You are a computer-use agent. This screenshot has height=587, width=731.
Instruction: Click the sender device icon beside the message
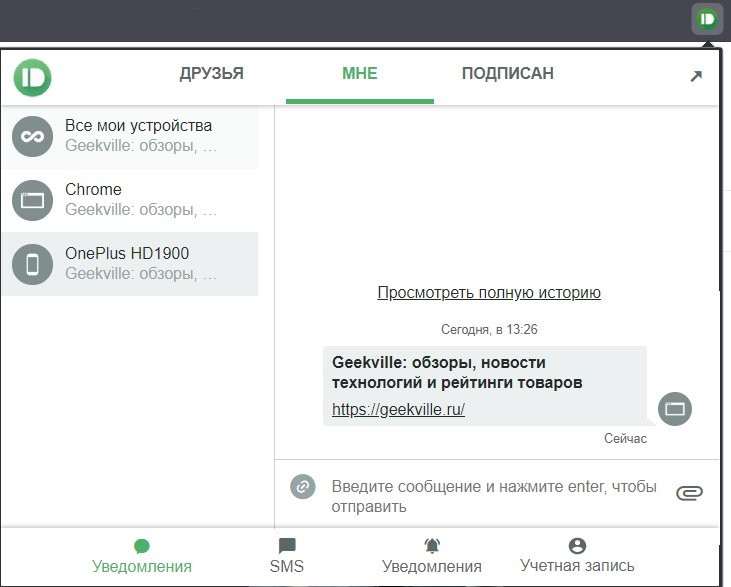tap(675, 408)
